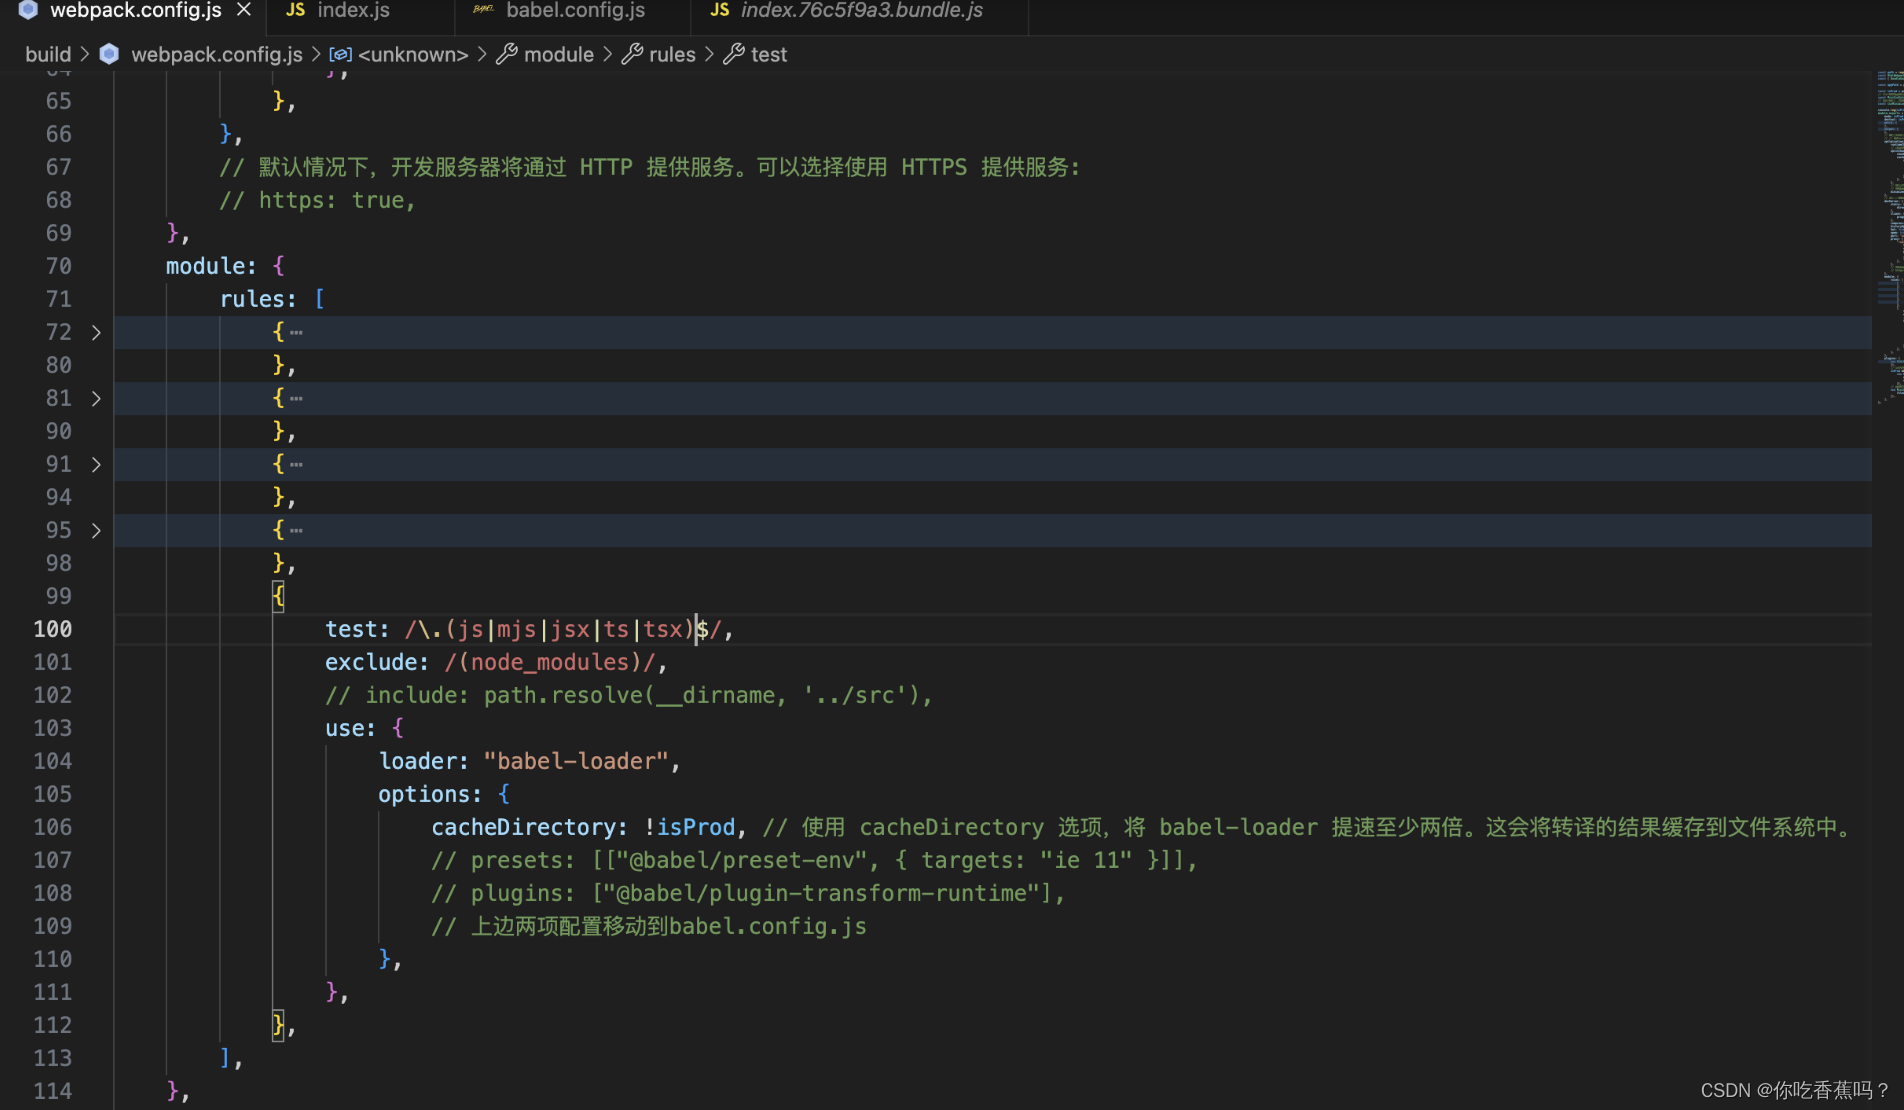Expand folded block at line 91

click(x=96, y=464)
